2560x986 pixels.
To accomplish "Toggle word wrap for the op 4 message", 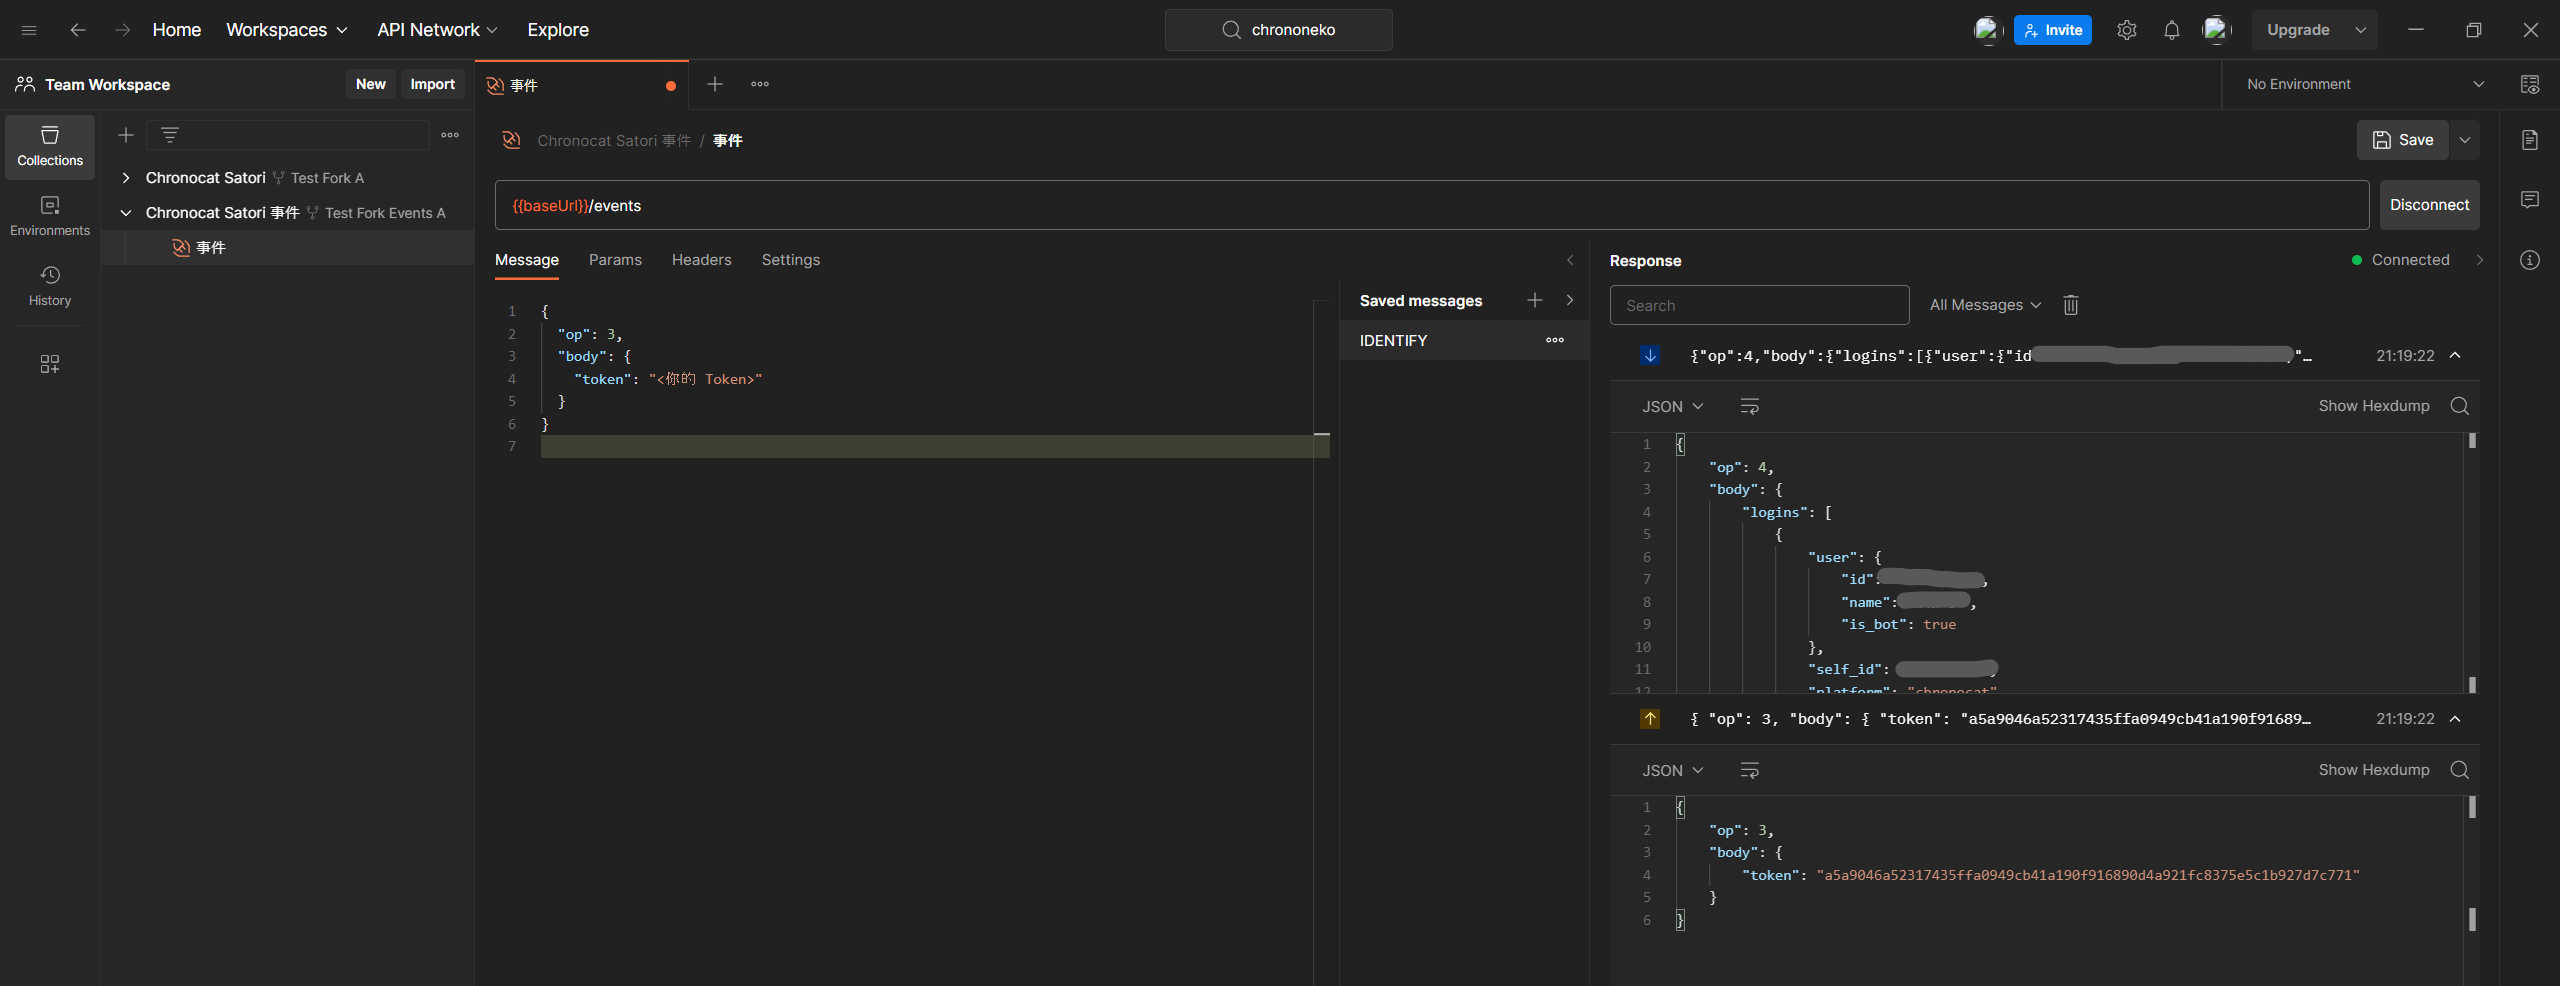I will [x=1750, y=406].
